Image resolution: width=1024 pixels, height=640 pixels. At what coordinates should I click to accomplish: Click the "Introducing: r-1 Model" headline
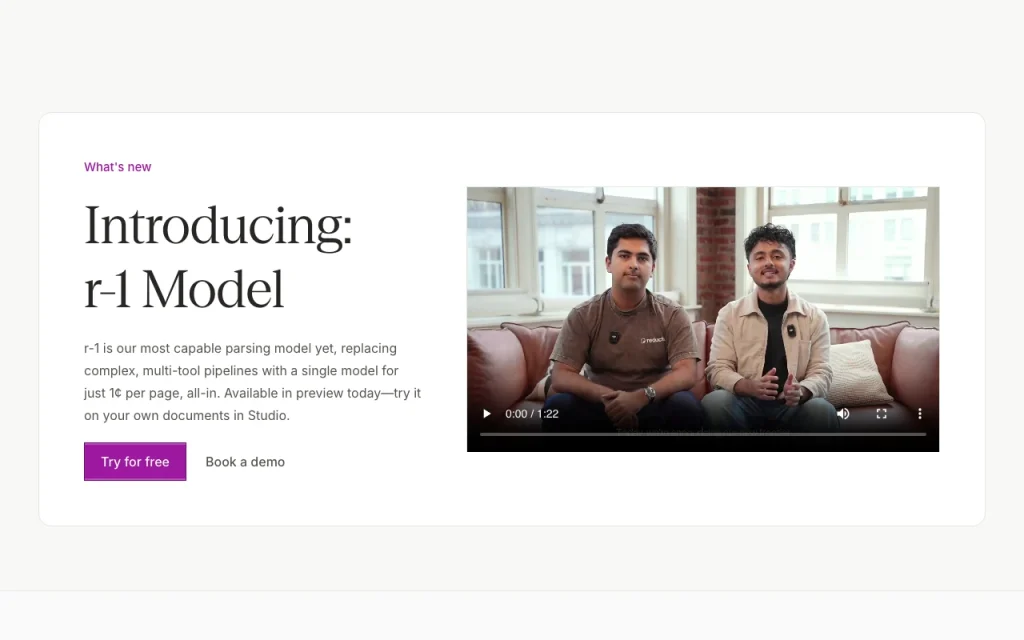point(218,257)
